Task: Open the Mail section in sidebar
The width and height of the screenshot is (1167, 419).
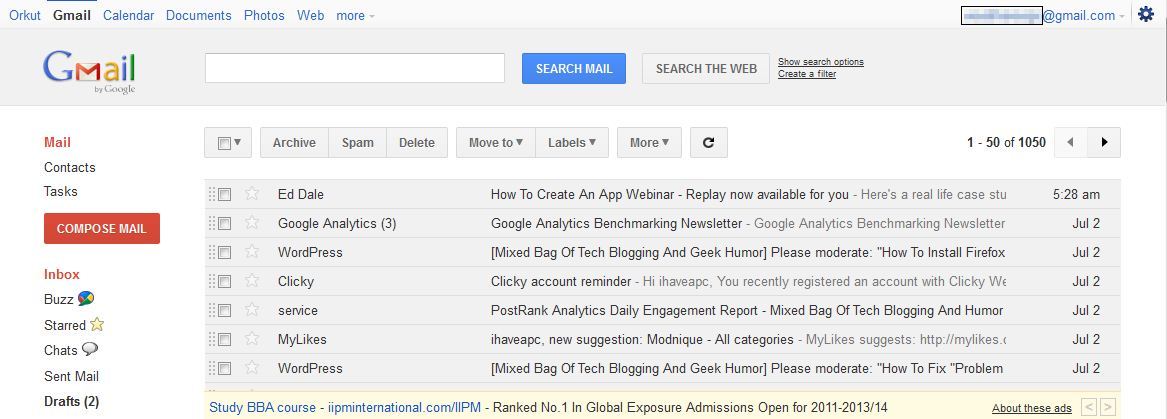Action: coord(57,142)
